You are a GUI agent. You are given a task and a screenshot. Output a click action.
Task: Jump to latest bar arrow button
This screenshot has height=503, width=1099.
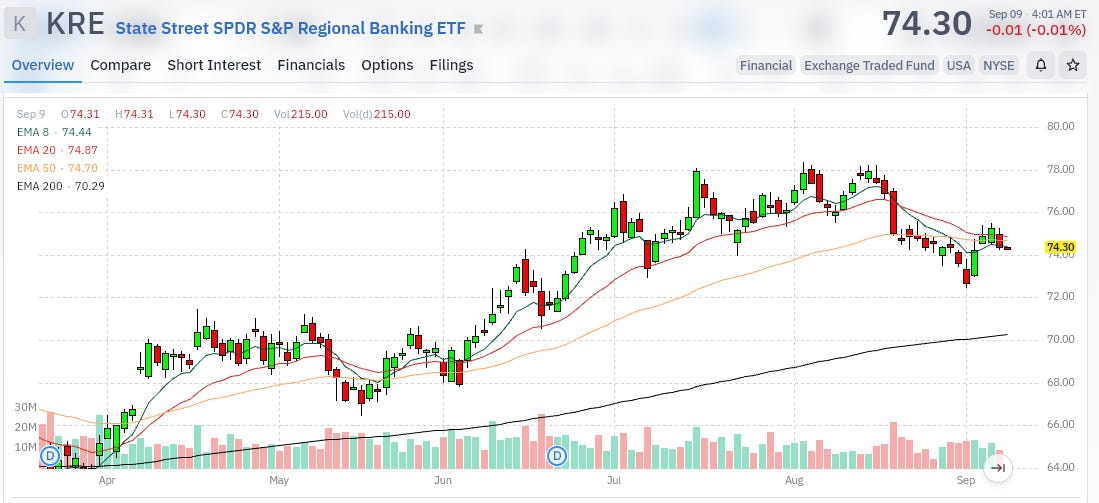click(x=998, y=468)
